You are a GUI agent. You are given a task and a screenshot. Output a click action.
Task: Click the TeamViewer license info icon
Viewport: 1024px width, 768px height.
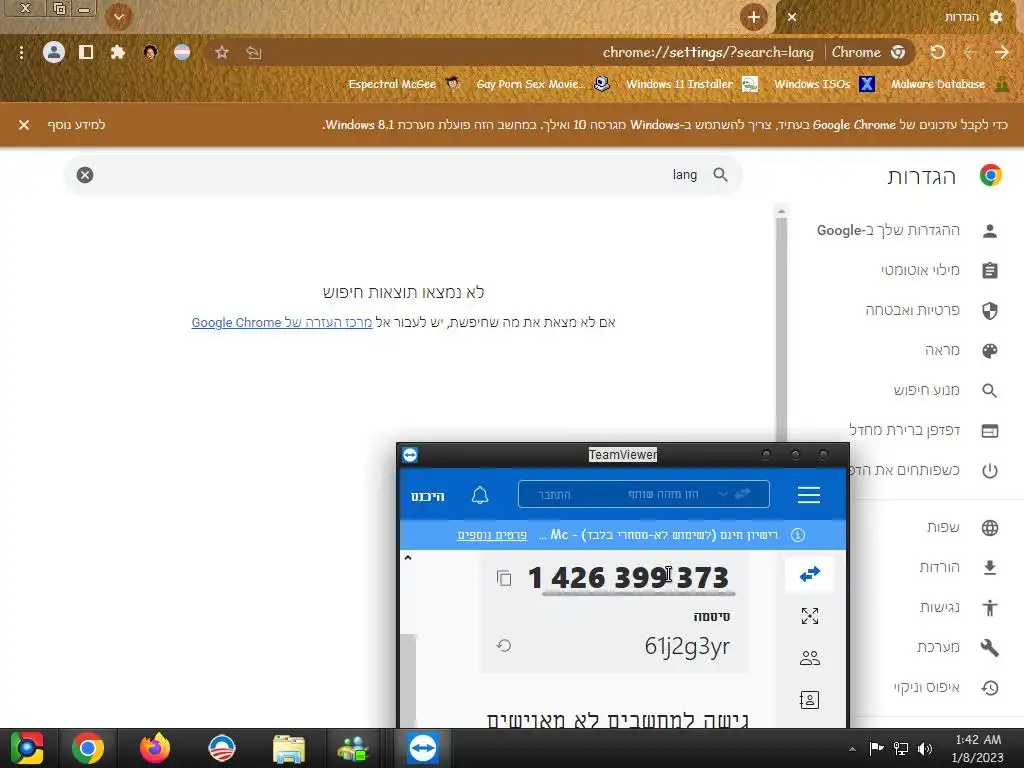coord(797,535)
